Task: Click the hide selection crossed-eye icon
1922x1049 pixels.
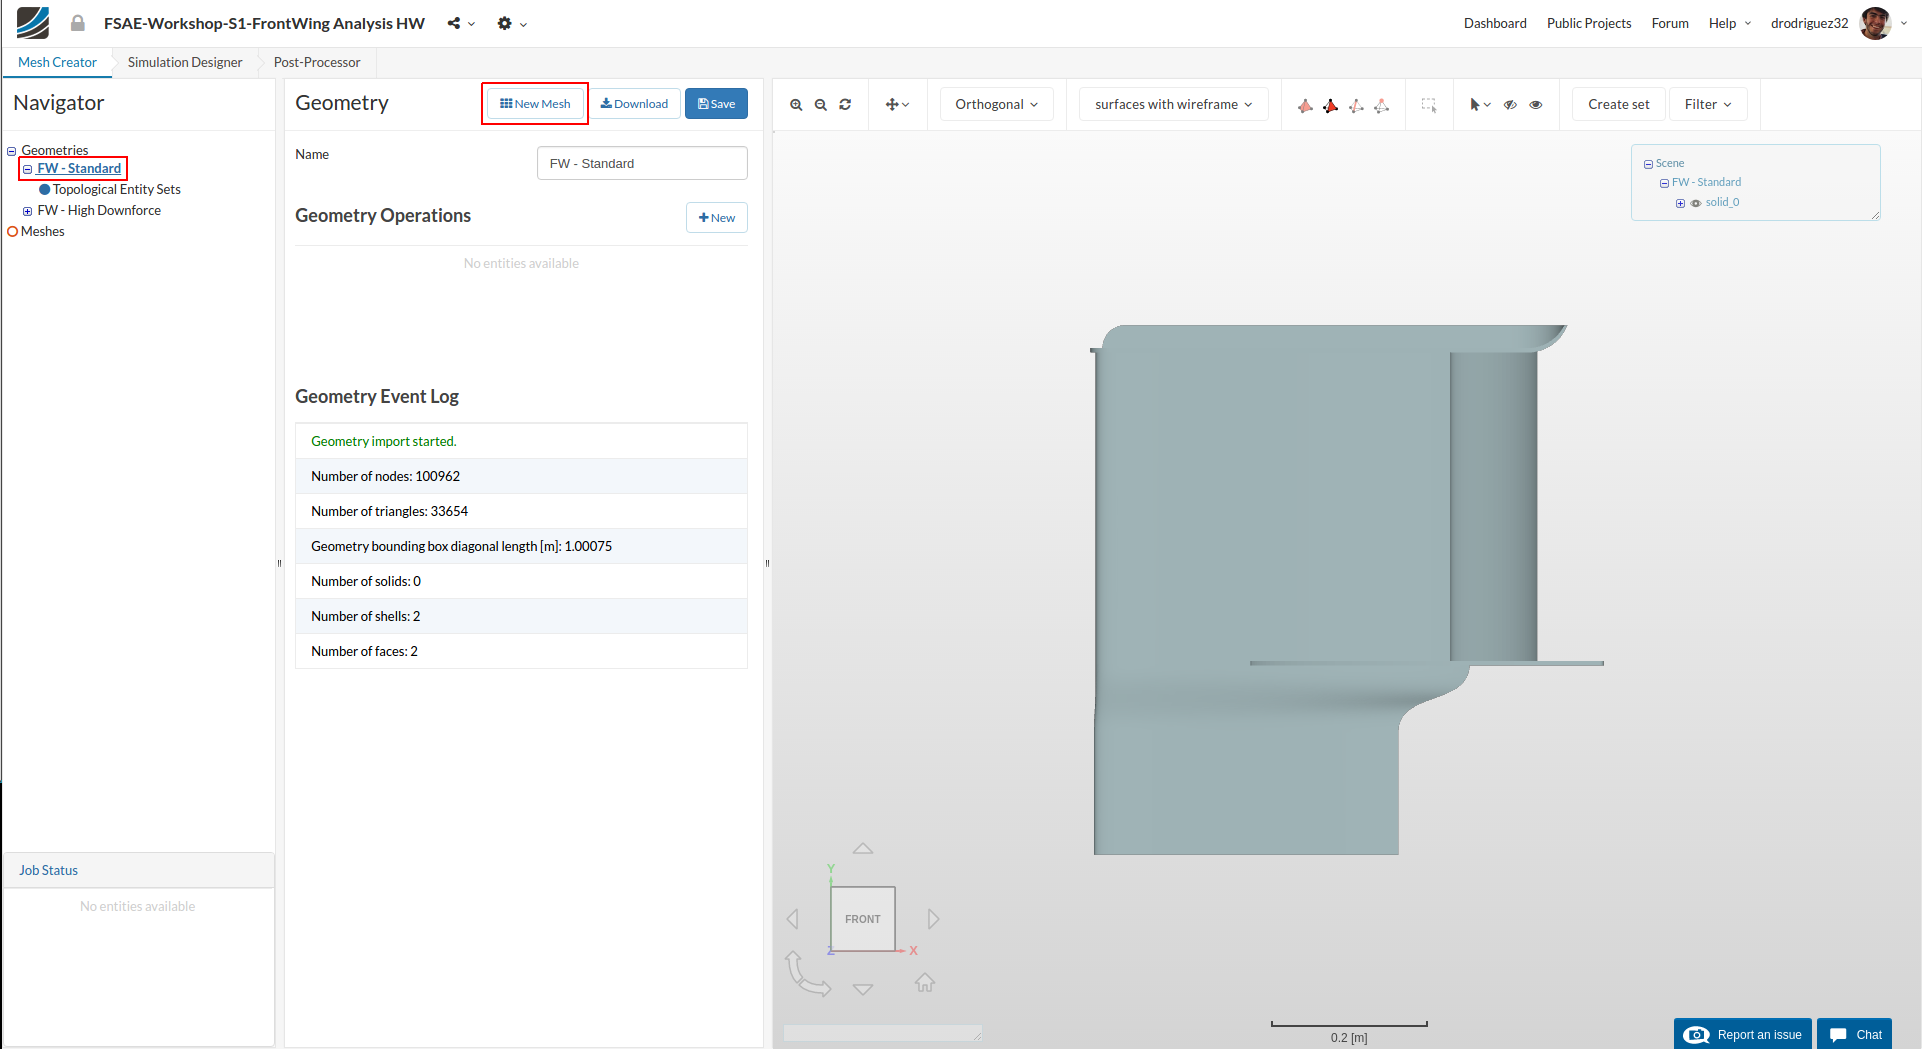Action: [x=1510, y=105]
